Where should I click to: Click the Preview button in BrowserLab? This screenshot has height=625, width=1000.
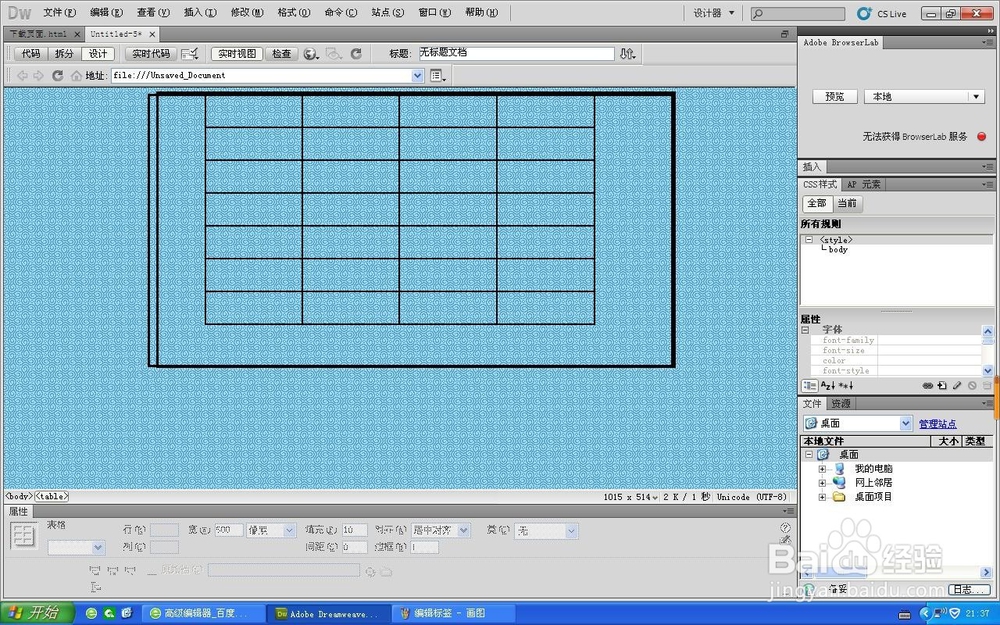[x=835, y=96]
